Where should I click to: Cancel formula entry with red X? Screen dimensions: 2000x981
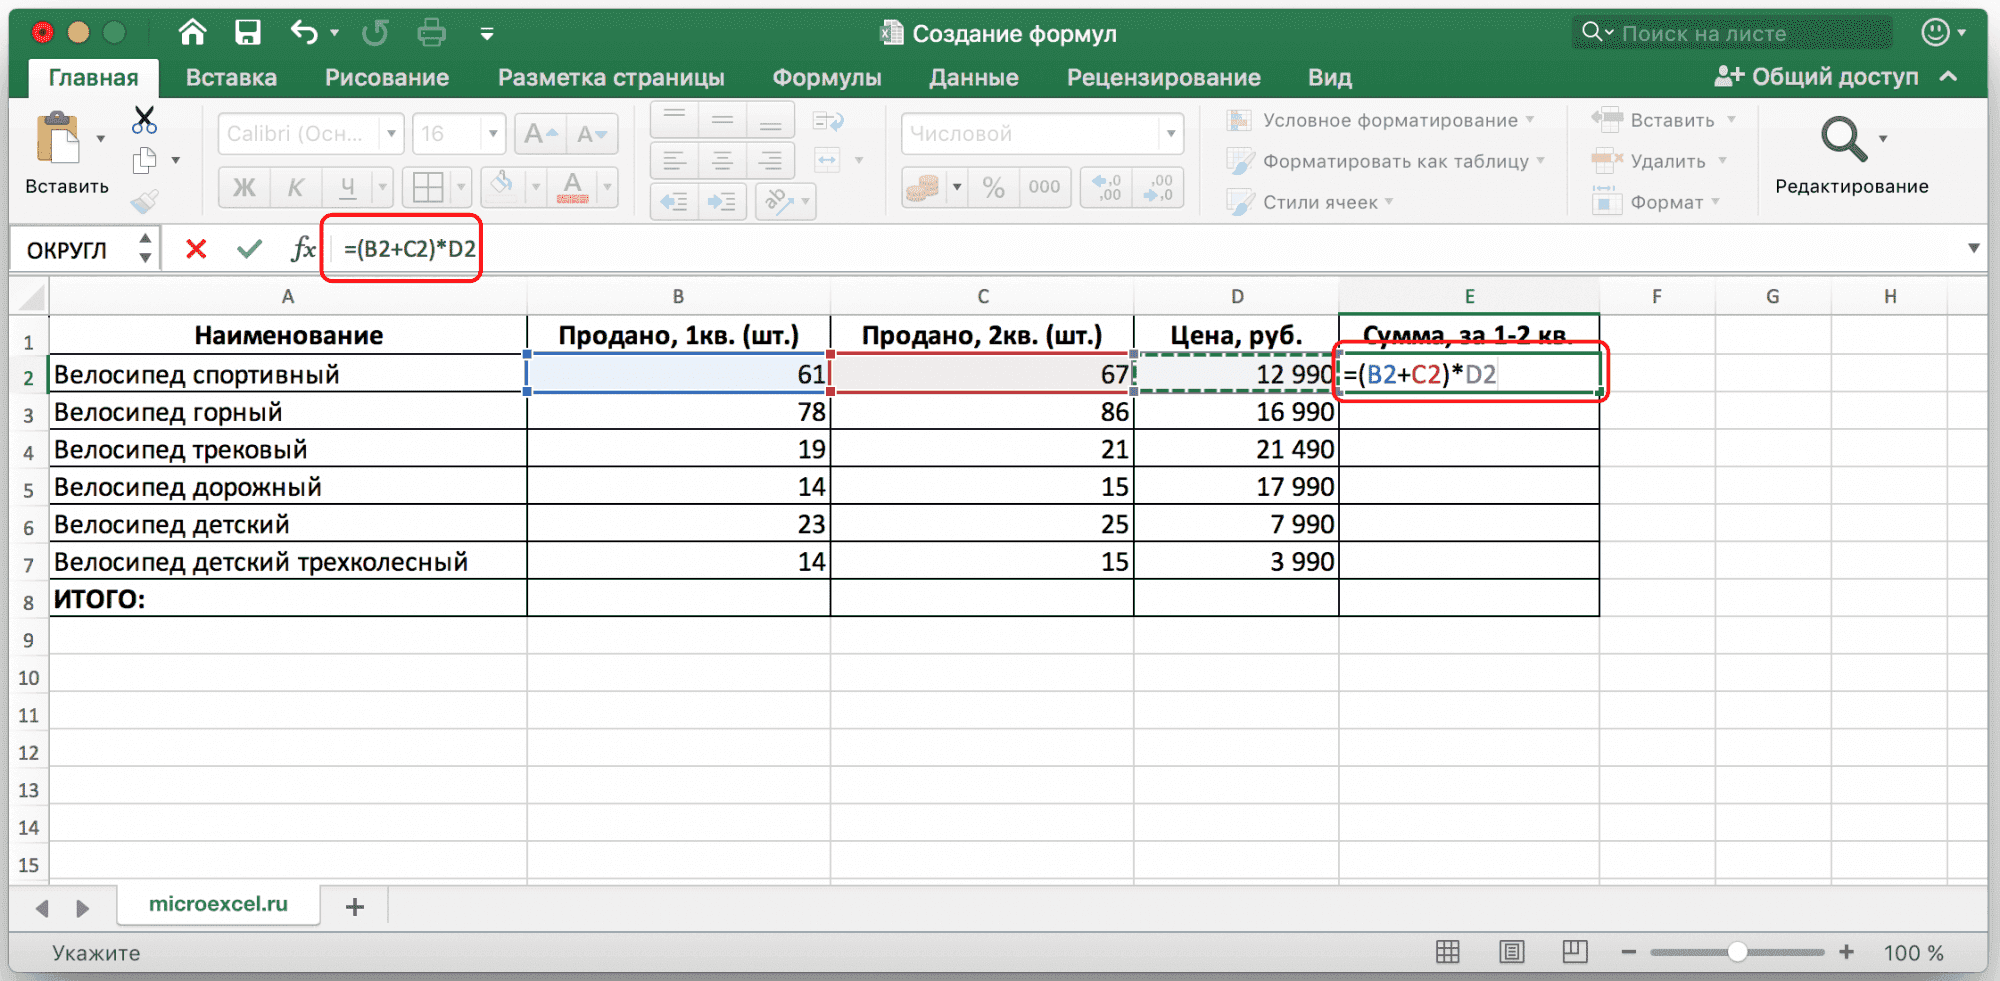(197, 249)
